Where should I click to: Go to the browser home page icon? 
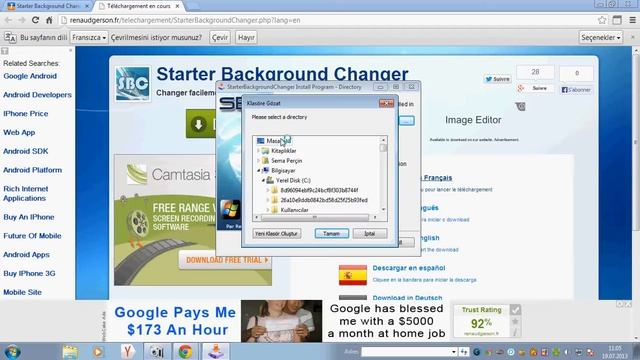(x=49, y=20)
